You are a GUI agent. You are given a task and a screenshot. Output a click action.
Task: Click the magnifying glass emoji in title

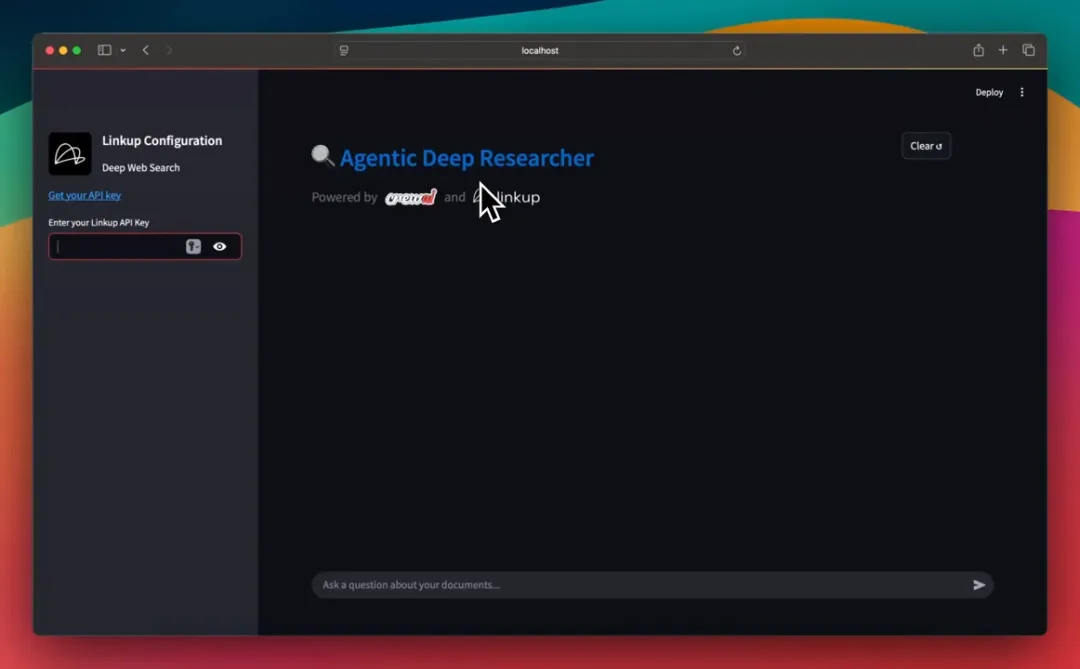tap(322, 156)
